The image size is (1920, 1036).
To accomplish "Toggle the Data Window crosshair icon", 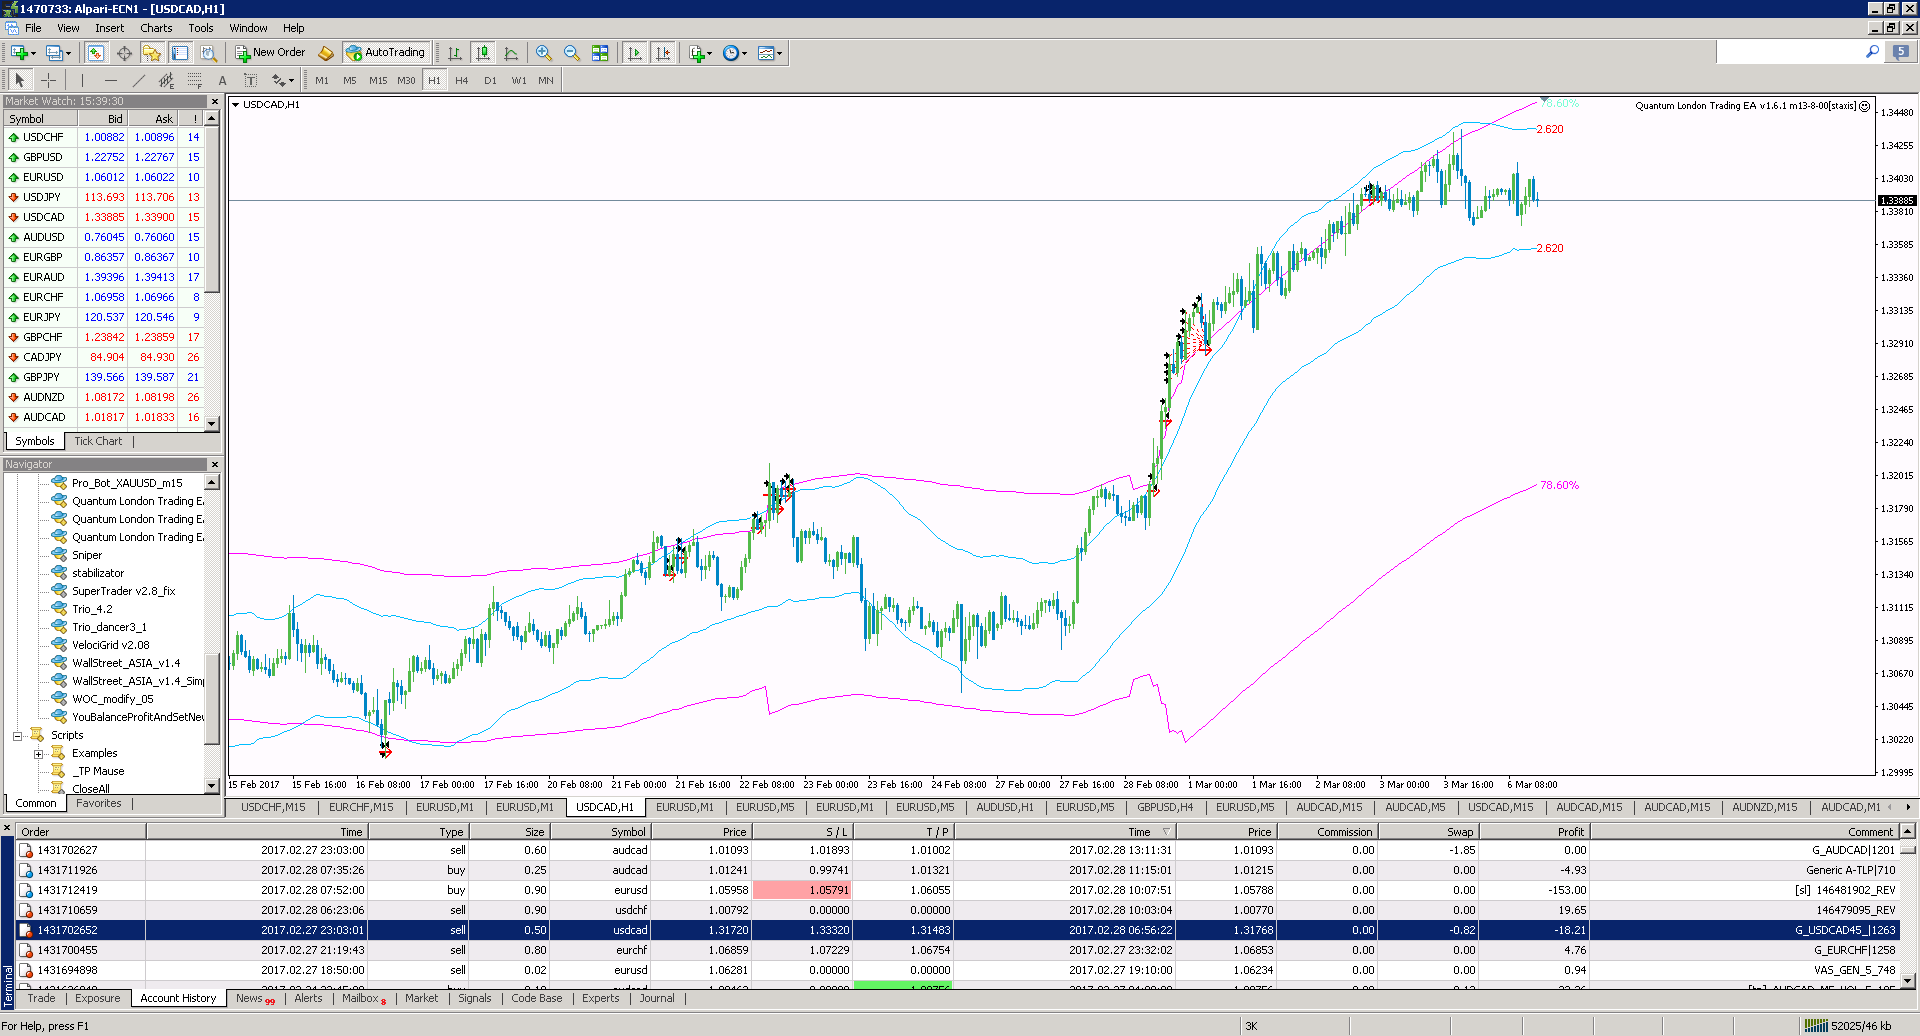I will (124, 53).
